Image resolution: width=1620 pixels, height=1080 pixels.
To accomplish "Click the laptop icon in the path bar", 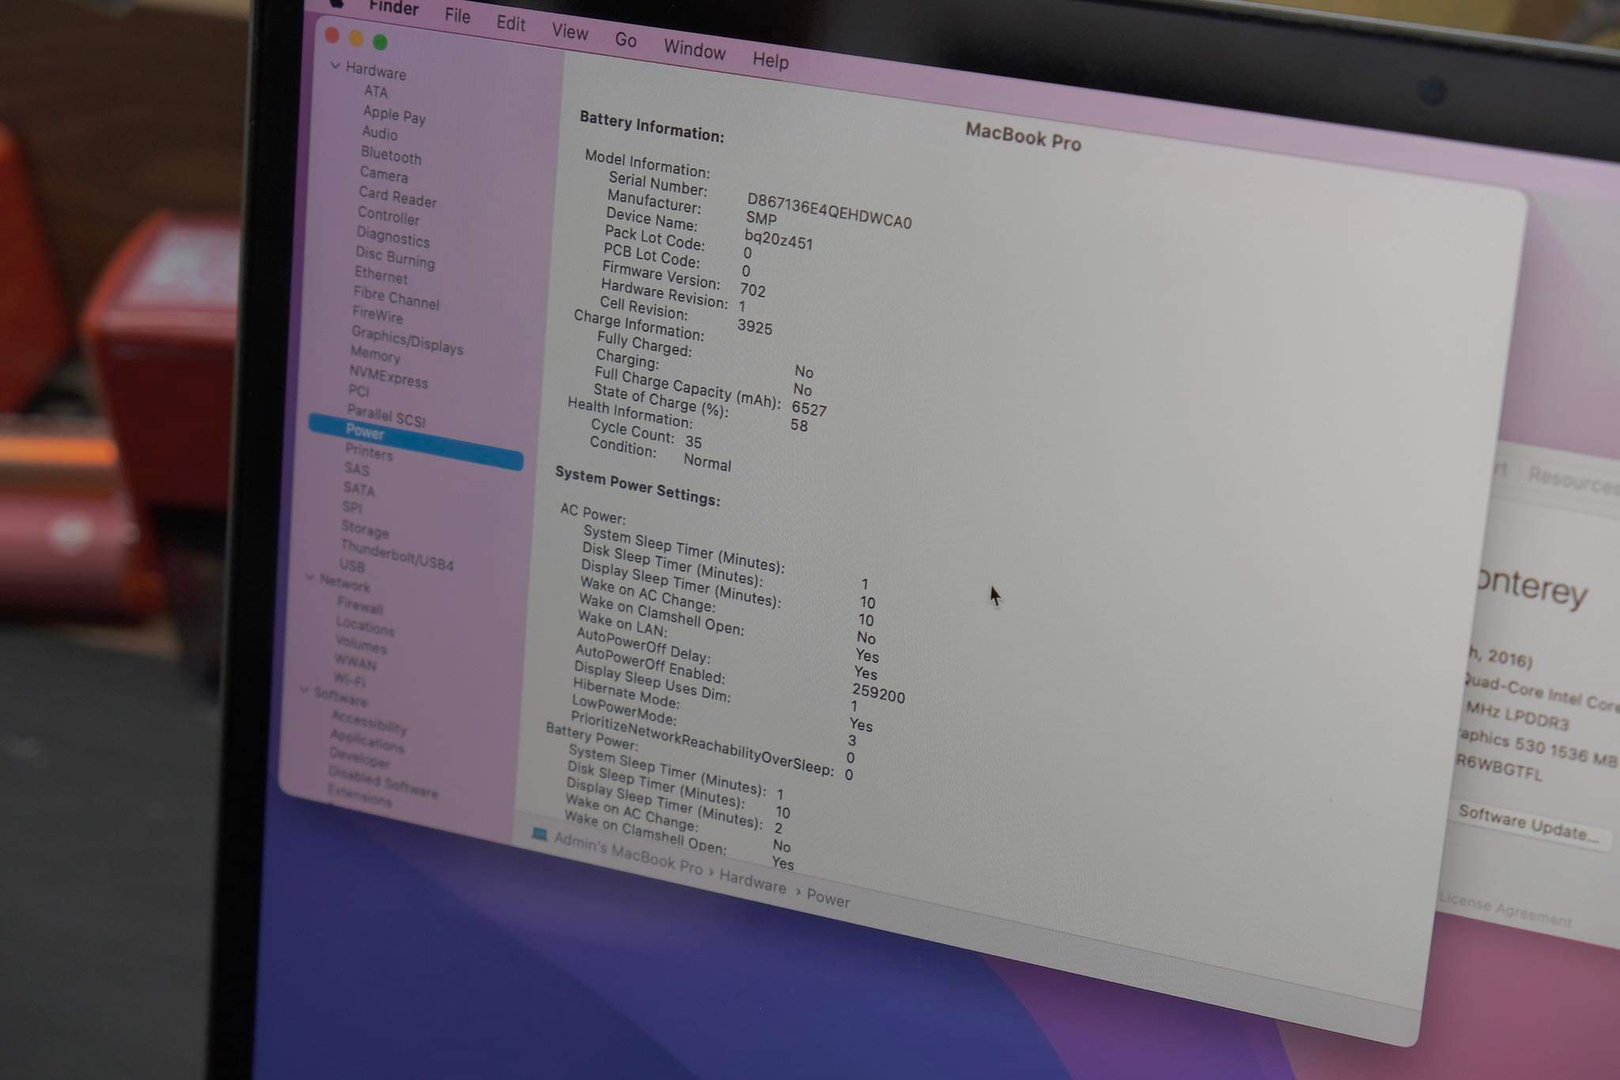I will [540, 834].
